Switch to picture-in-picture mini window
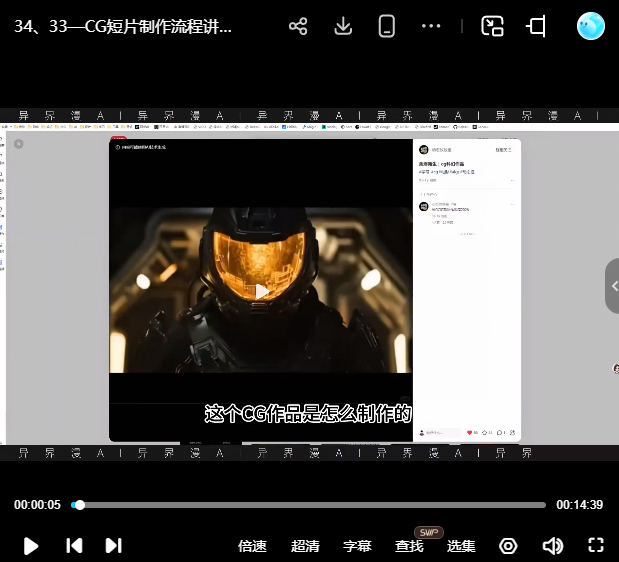The height and width of the screenshot is (562, 619). coord(492,27)
